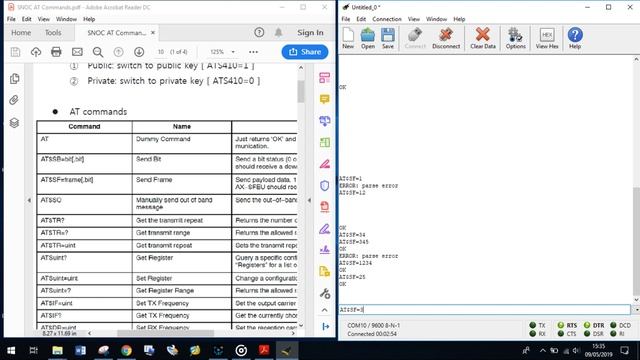The height and width of the screenshot is (360, 640).
Task: Open Windows Start menu
Action: tap(11, 350)
